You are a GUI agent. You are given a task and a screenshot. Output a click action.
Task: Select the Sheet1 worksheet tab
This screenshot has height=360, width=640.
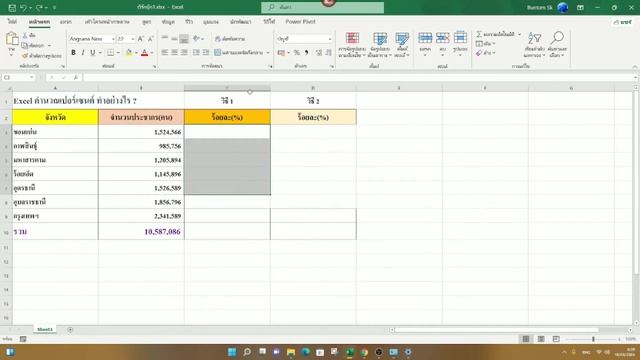tap(45, 329)
